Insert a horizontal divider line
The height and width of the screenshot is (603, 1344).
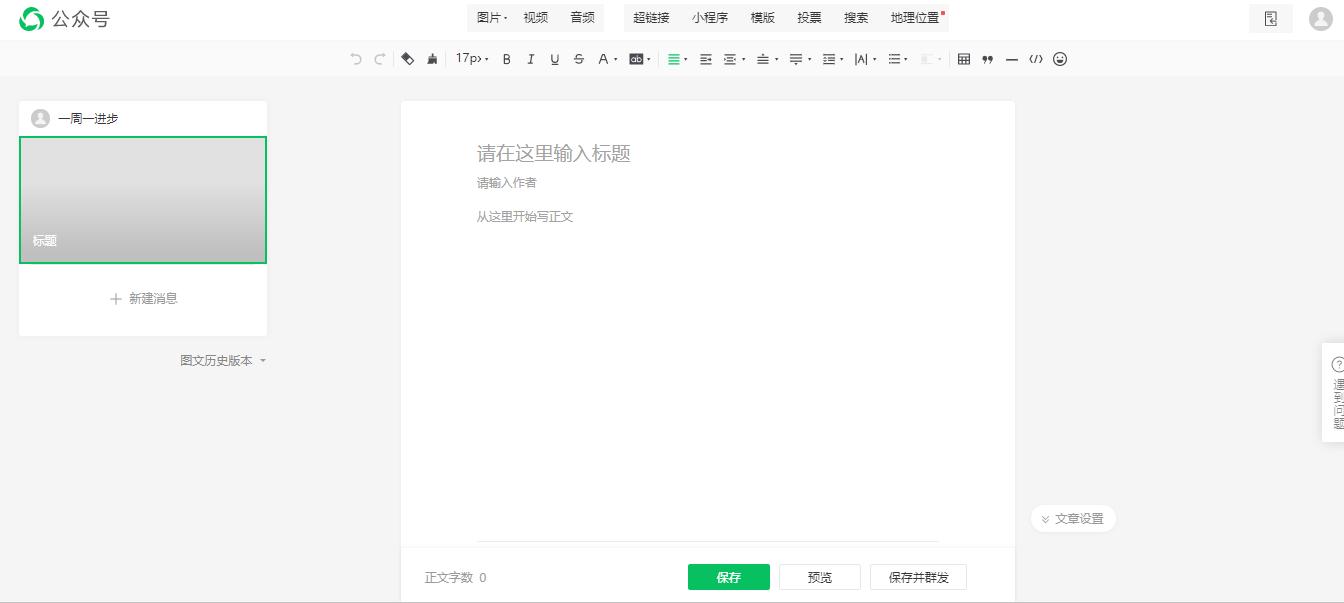pyautogui.click(x=1012, y=59)
